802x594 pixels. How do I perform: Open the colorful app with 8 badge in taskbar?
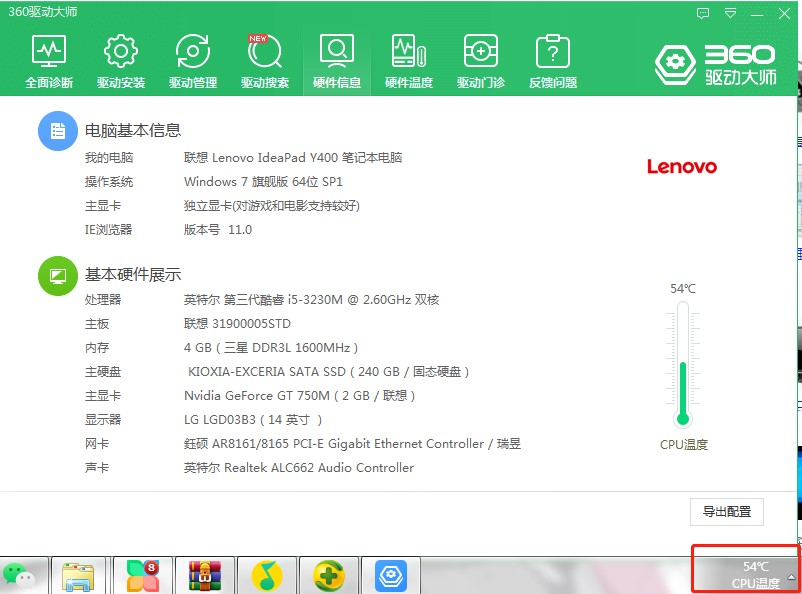(x=143, y=576)
